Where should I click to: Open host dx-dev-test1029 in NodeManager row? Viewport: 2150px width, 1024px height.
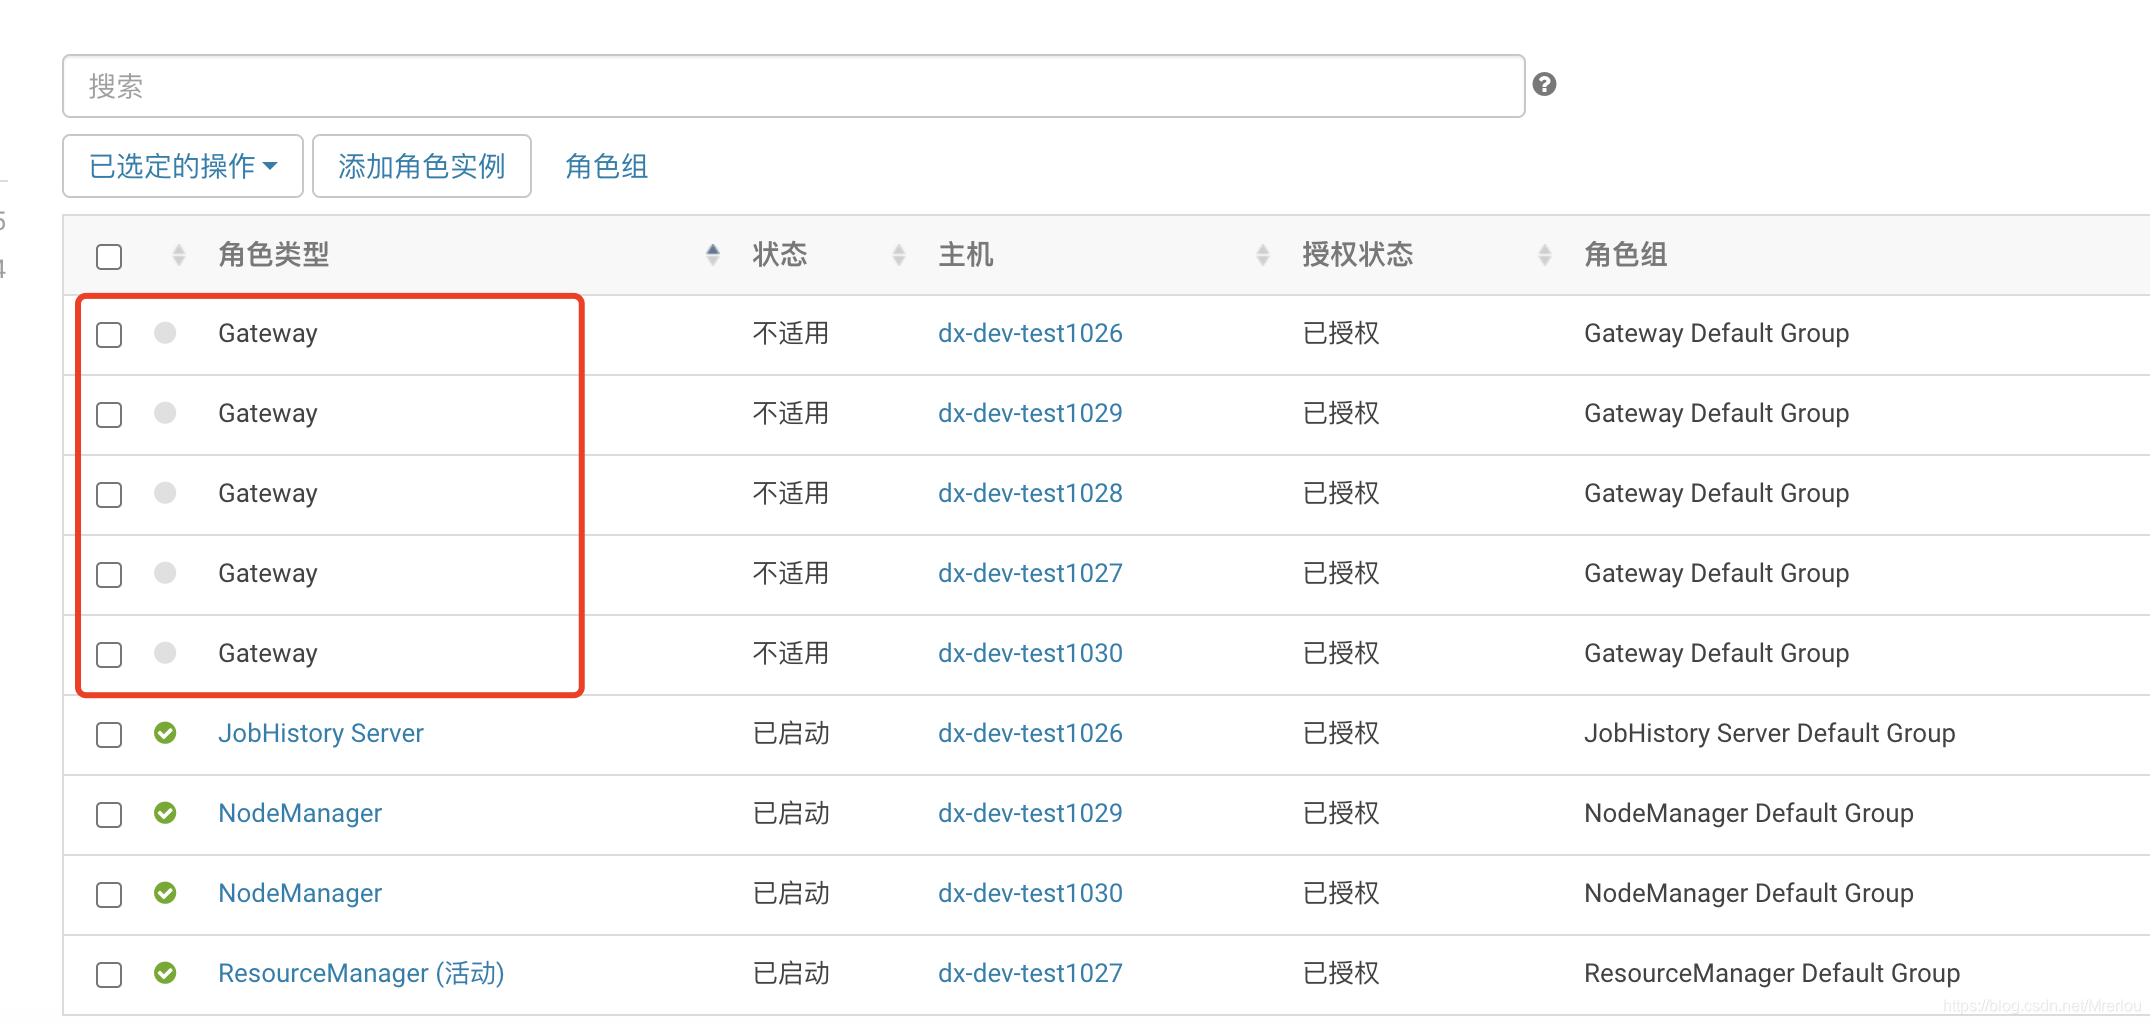1030,813
